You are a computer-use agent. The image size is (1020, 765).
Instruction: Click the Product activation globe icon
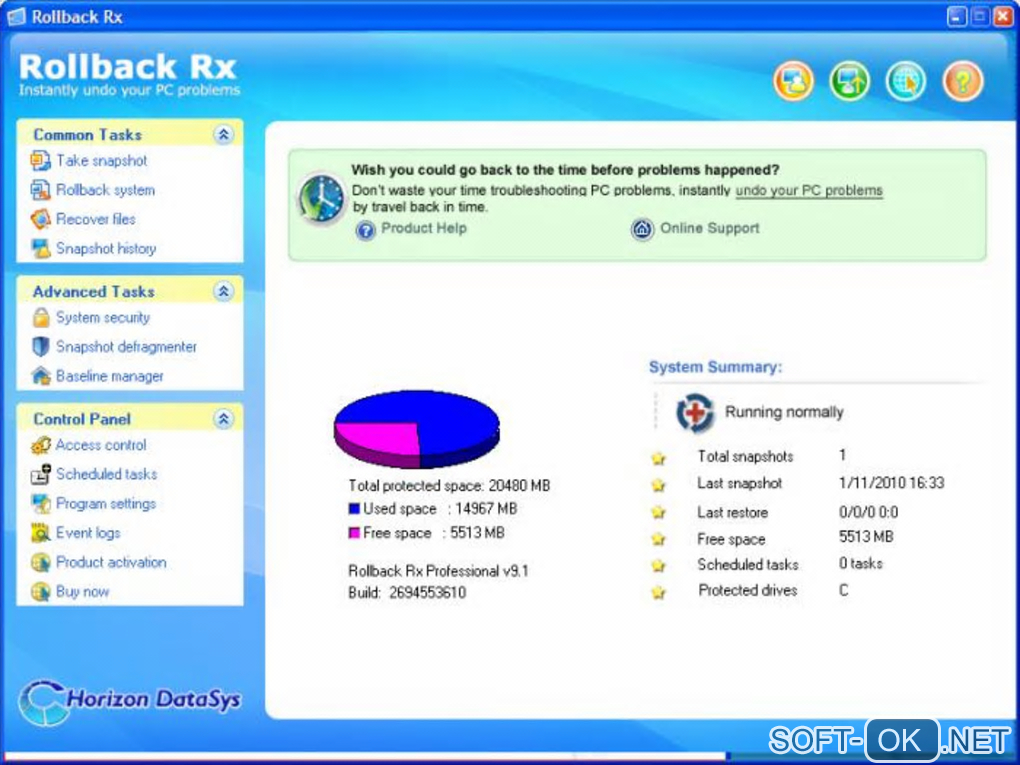[40, 562]
